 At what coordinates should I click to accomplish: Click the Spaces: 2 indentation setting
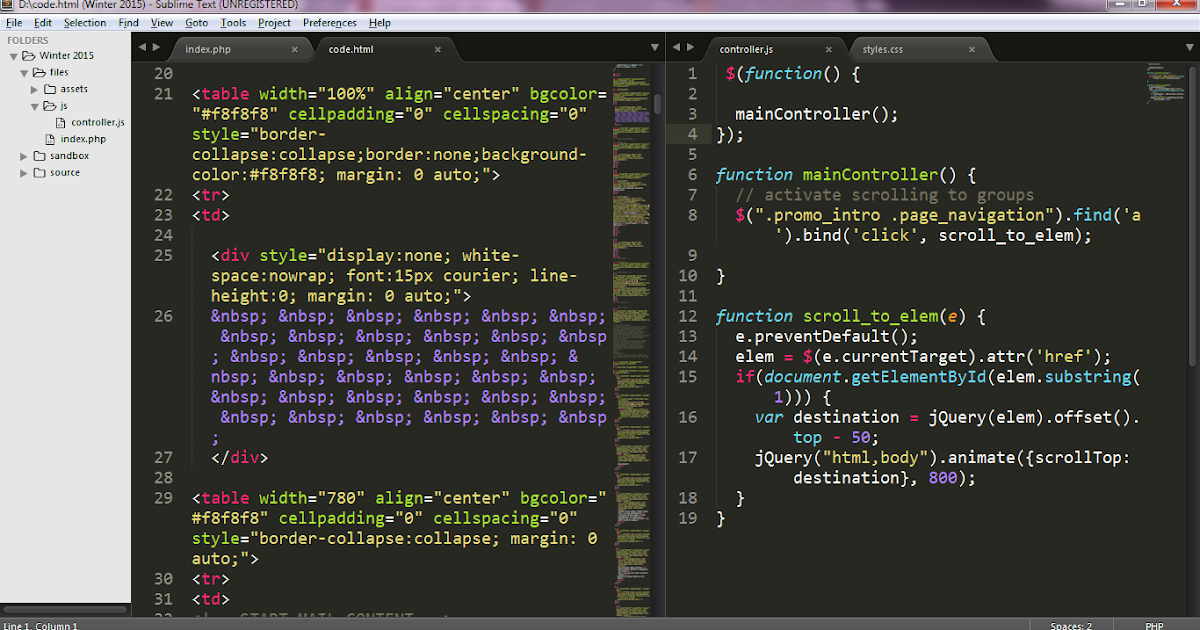pos(1071,626)
